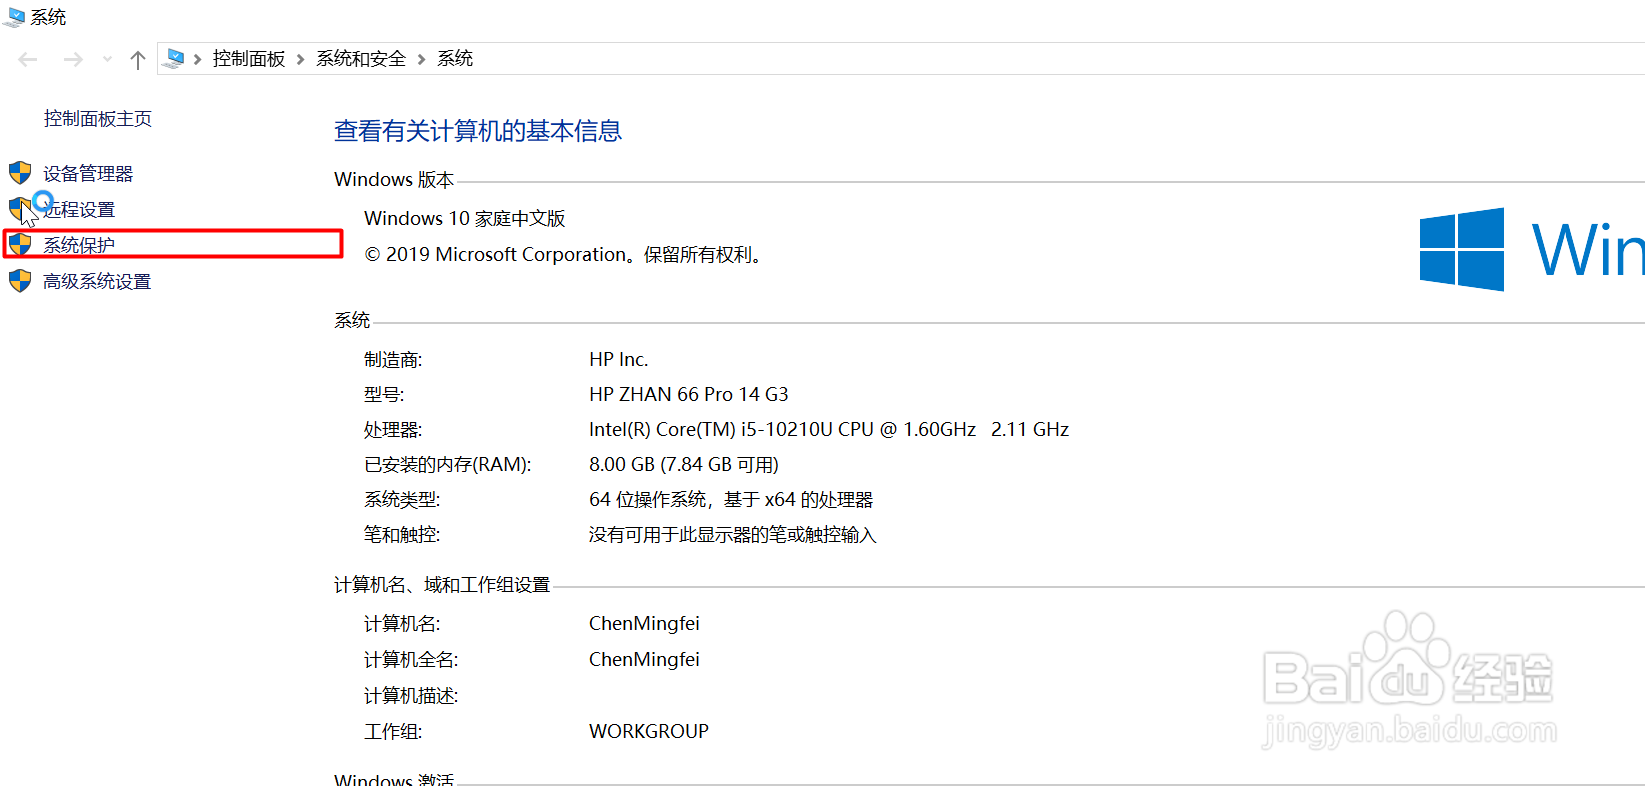Click the shield icon beside 设备管理器
1645x786 pixels.
[x=20, y=173]
